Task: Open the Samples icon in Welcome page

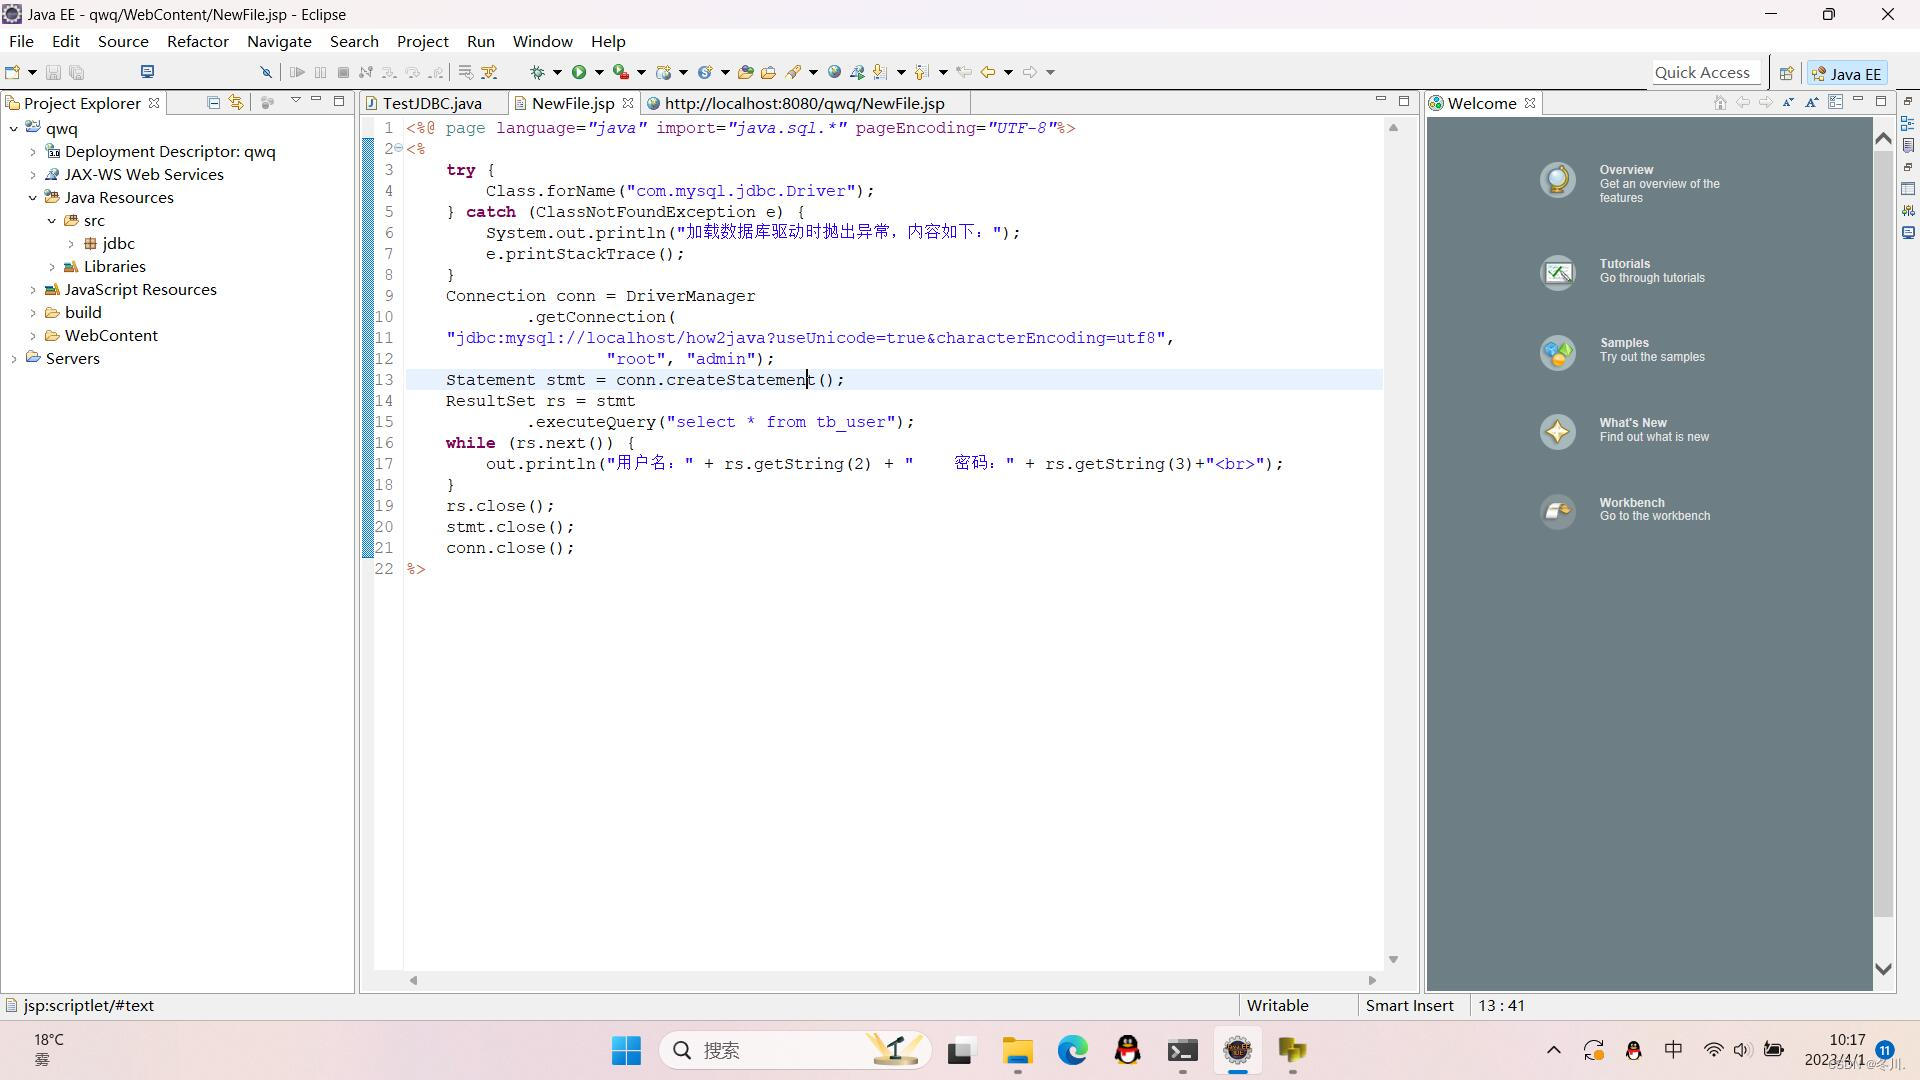Action: 1557,352
